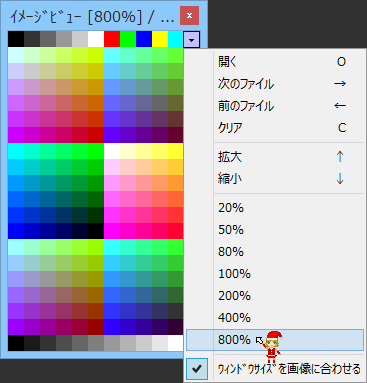Pick the blue swatch in top row
The image size is (367, 383).
click(144, 39)
